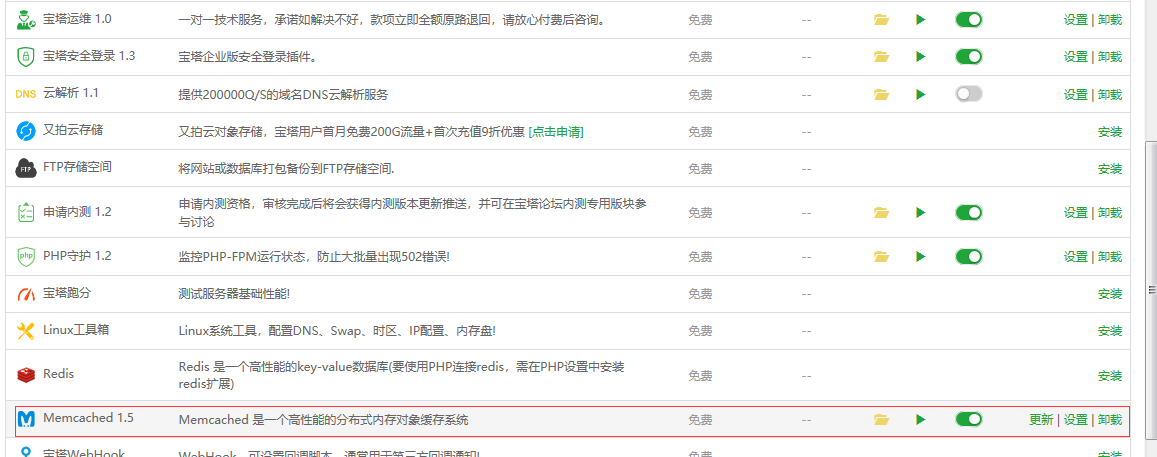Click the Linux工具箱 tools icon

[26, 331]
